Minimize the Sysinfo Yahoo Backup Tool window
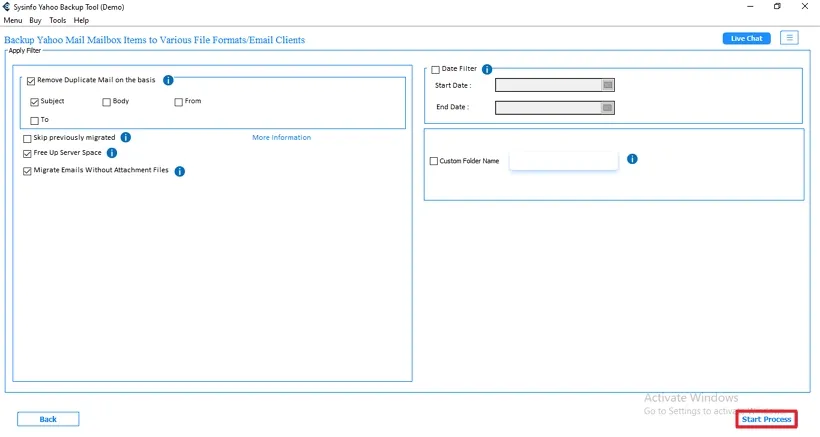The image size is (820, 437). (750, 7)
